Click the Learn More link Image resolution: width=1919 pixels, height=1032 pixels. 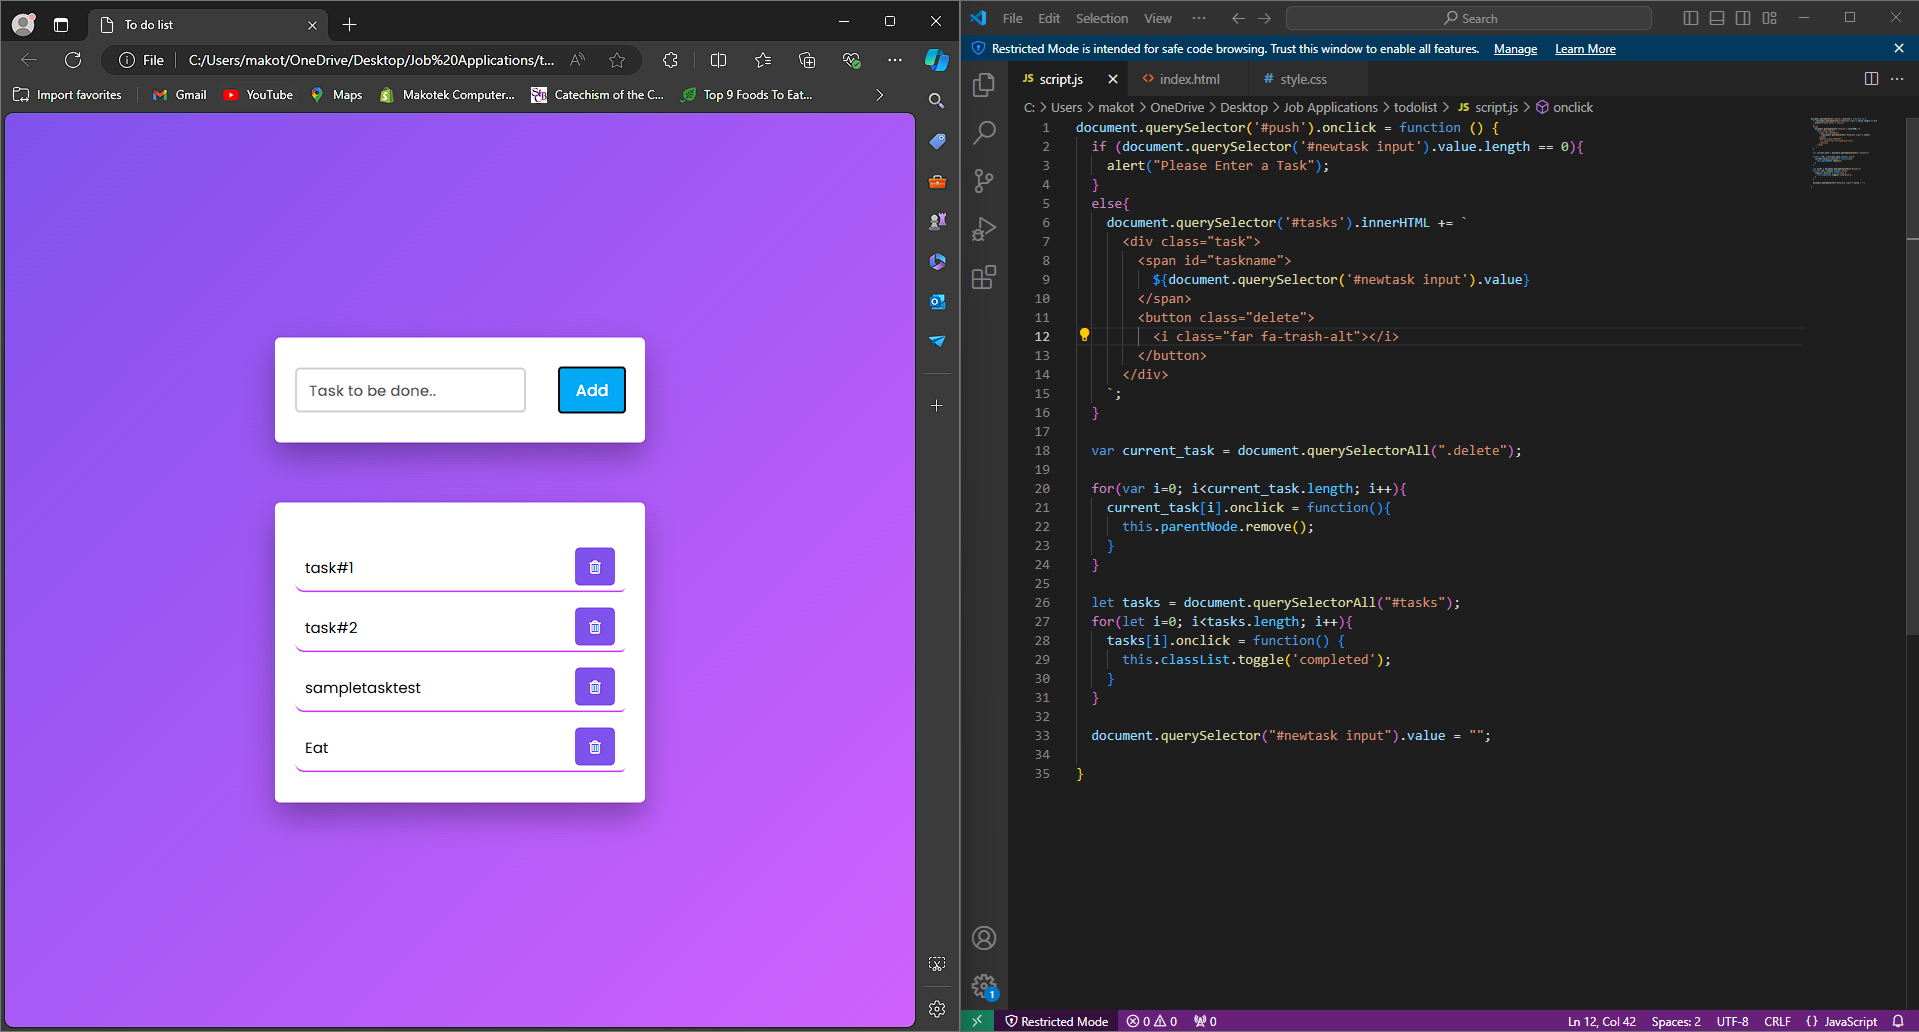tap(1585, 49)
